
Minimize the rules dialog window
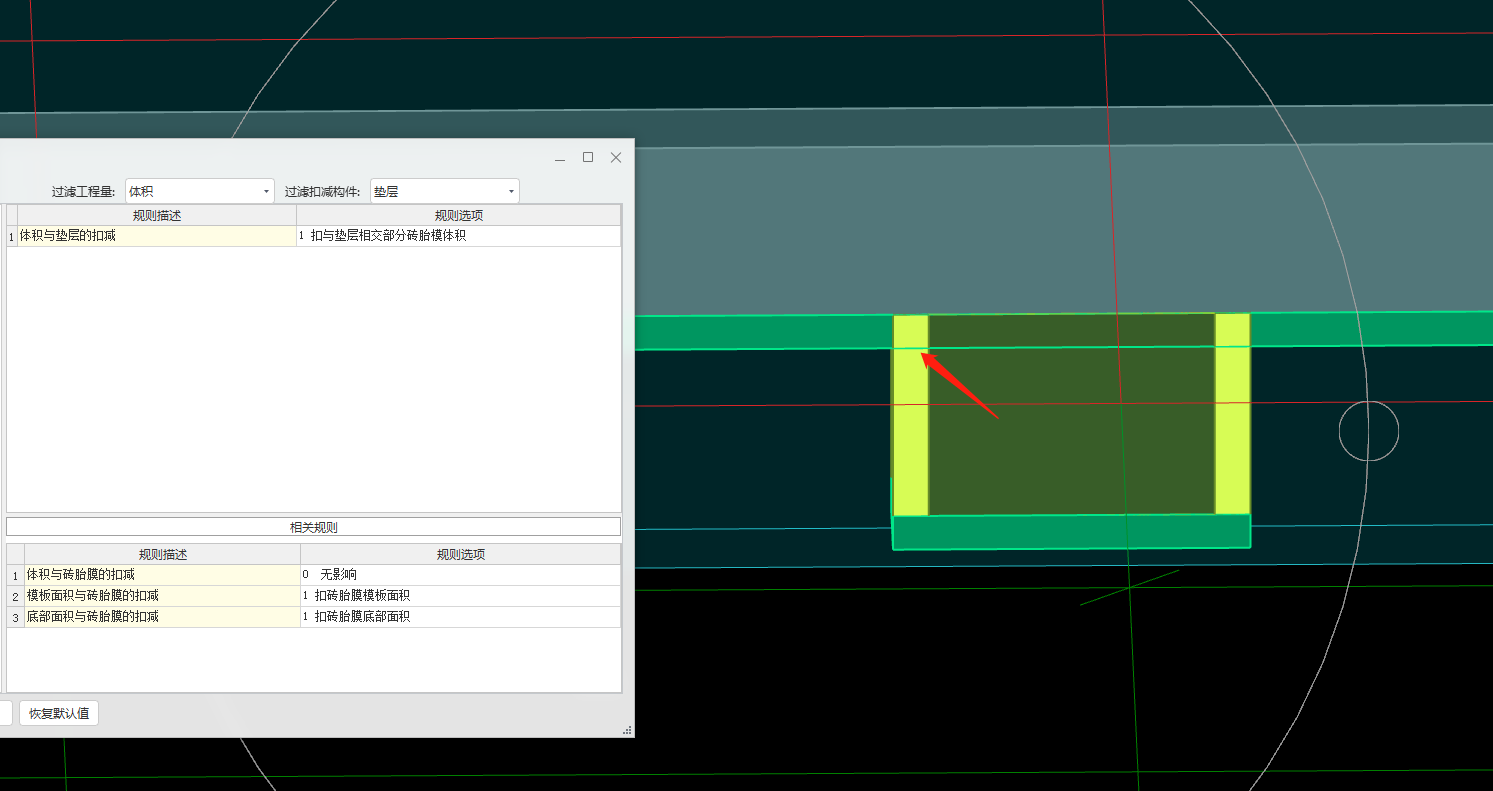(x=560, y=158)
